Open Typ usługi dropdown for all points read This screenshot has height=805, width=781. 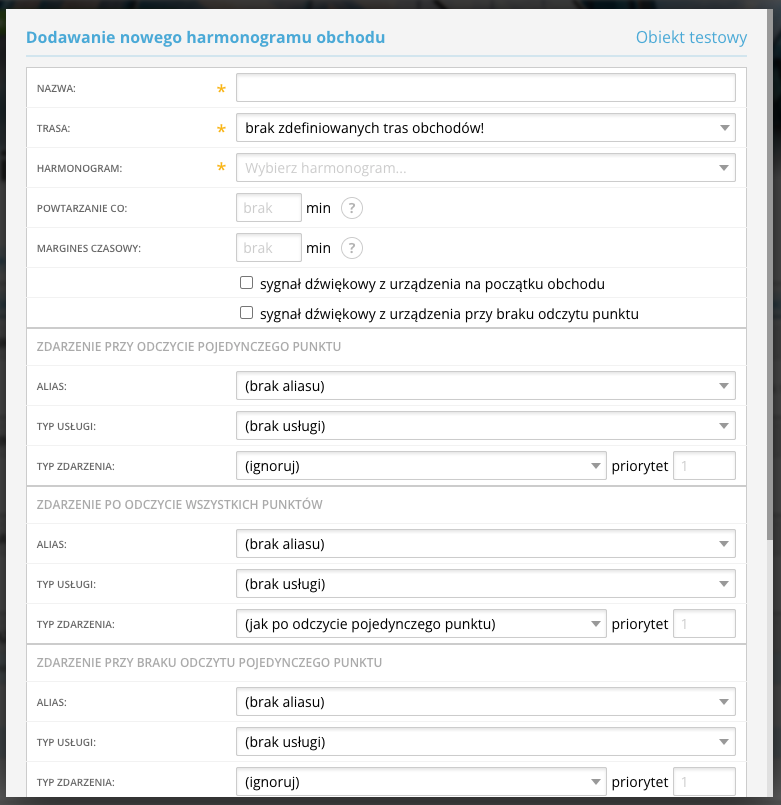click(x=485, y=584)
